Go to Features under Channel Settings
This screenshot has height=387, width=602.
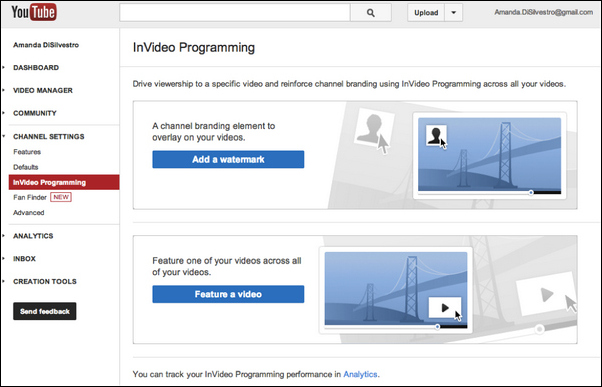pos(27,152)
